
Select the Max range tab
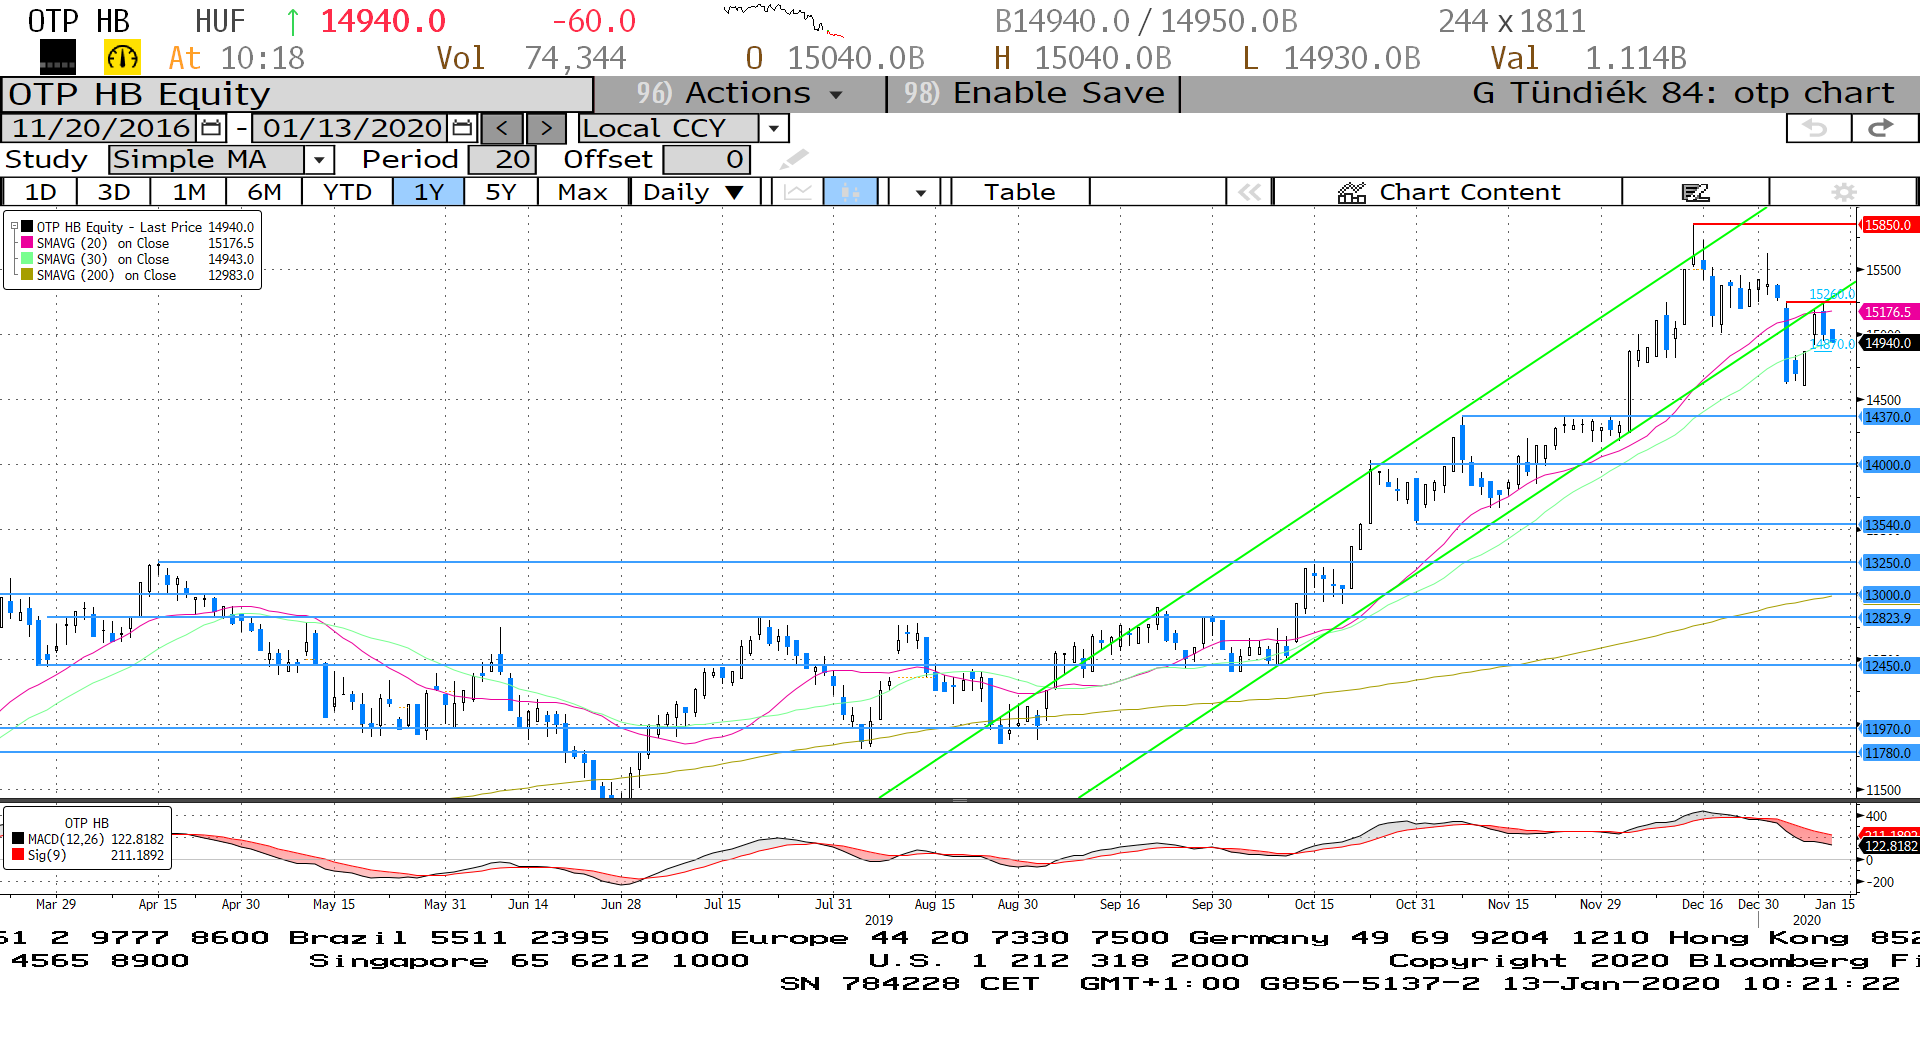point(583,192)
